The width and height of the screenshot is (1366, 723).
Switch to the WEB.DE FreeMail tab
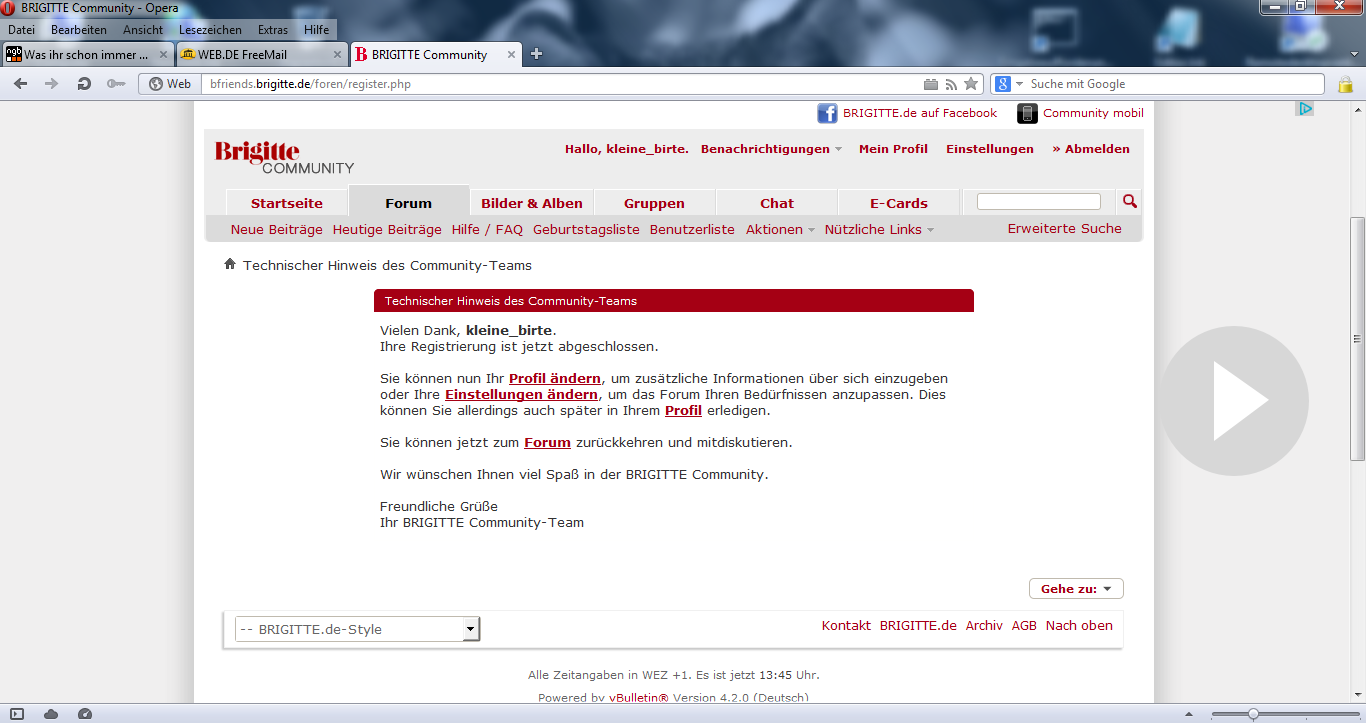262,54
